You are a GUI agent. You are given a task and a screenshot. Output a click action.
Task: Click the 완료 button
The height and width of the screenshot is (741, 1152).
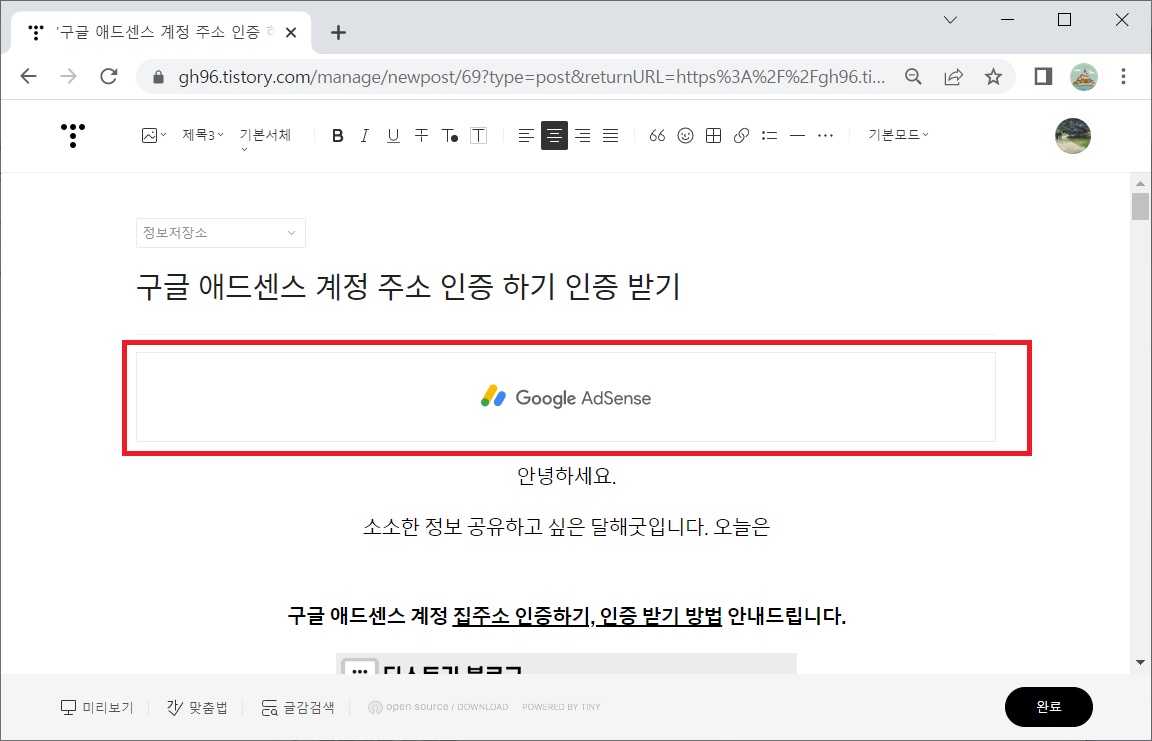coord(1048,706)
